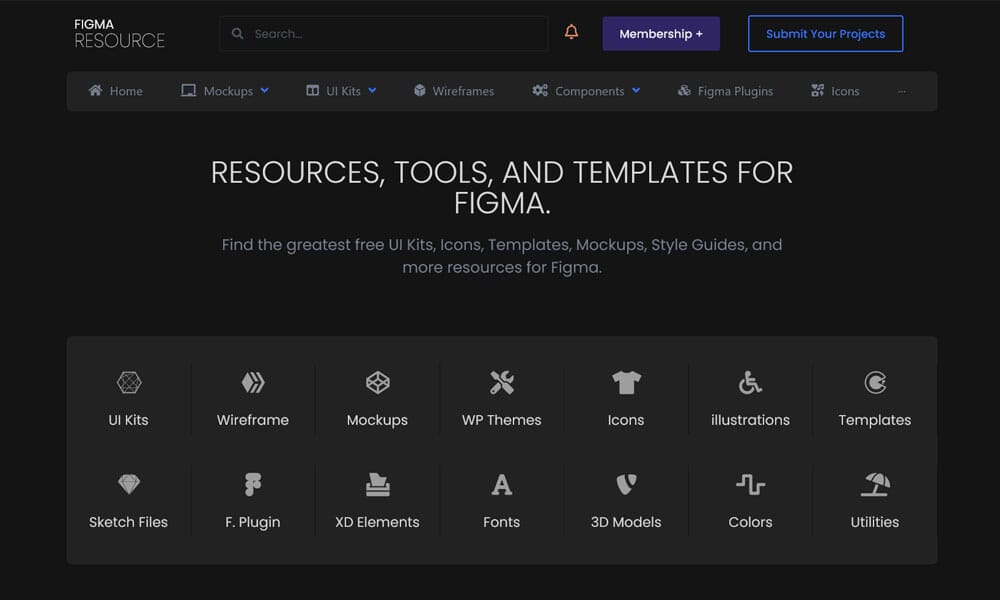This screenshot has width=1000, height=600.
Task: Select the Icons t-shirt category icon
Action: (626, 383)
